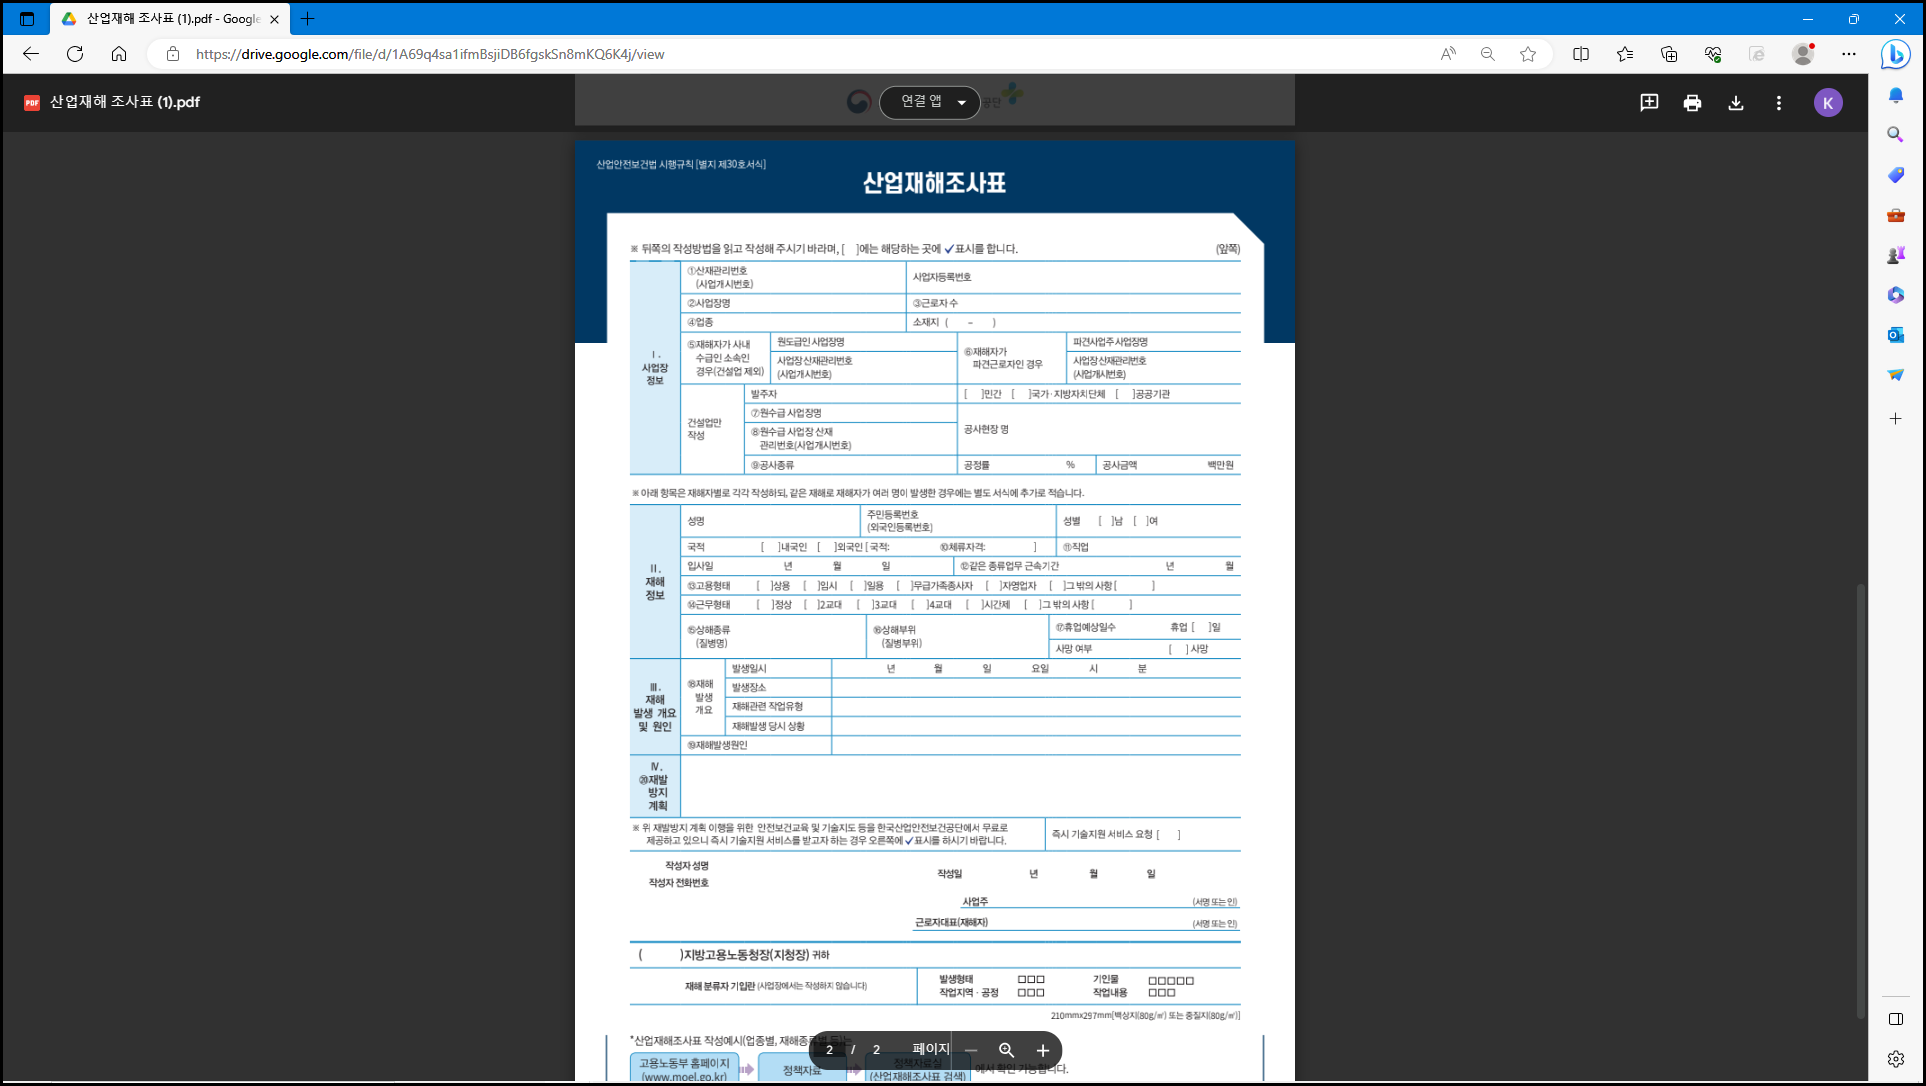Close the 산업재해 조사표 (1).pdf tab
Image resolution: width=1926 pixels, height=1086 pixels.
click(275, 19)
